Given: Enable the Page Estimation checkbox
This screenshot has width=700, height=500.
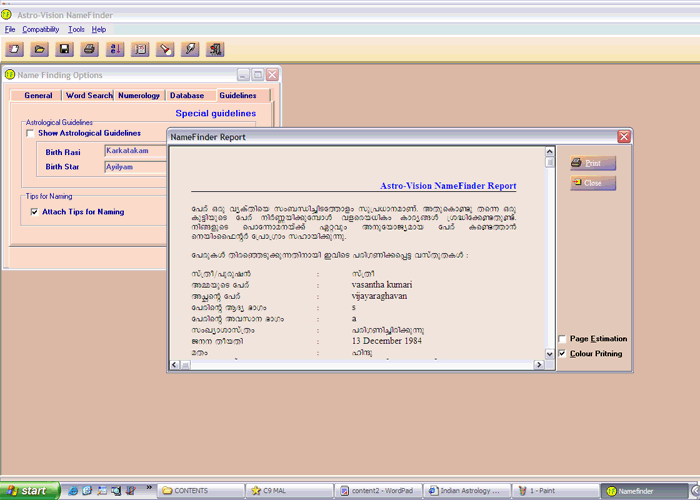Looking at the screenshot, I should [x=562, y=339].
